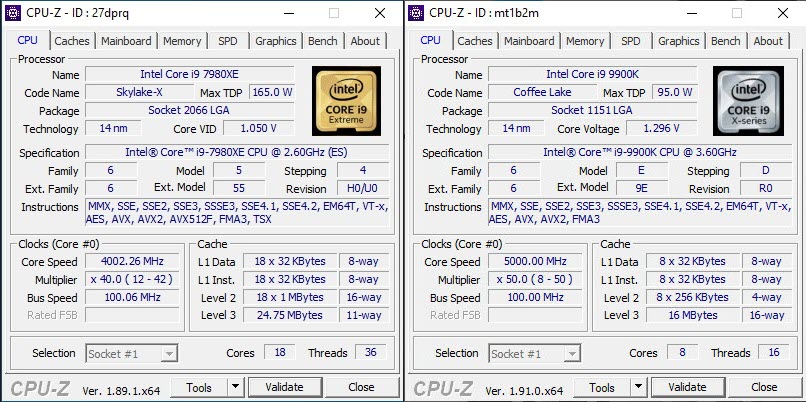This screenshot has width=806, height=402.
Task: Go to Bench tab in 27dprq window
Action: pos(322,41)
